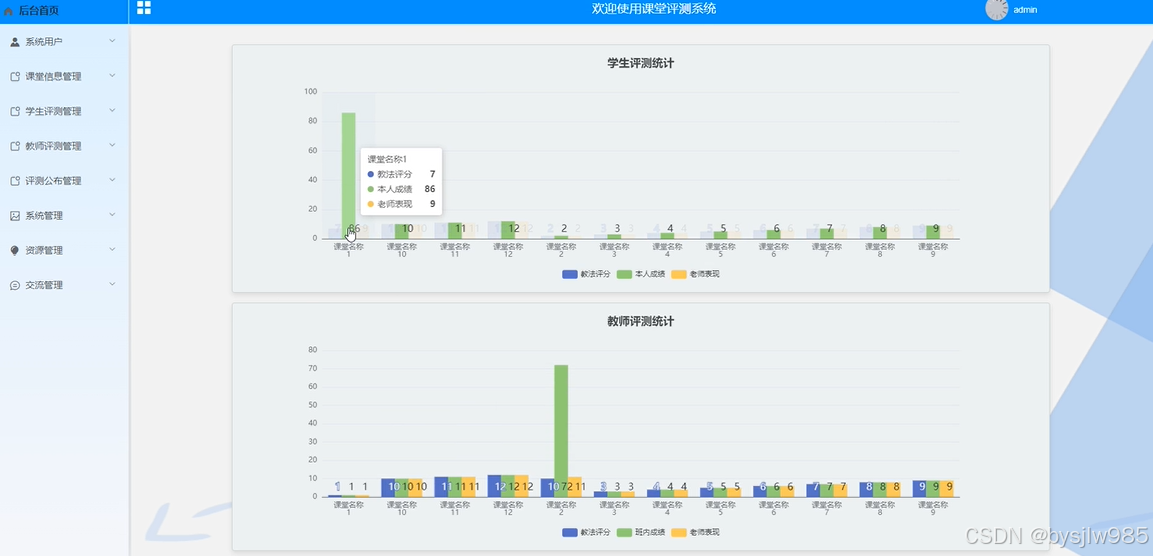
Task: Click 课堂名称10 axis label in 学生评测统计
Action: (x=401, y=251)
